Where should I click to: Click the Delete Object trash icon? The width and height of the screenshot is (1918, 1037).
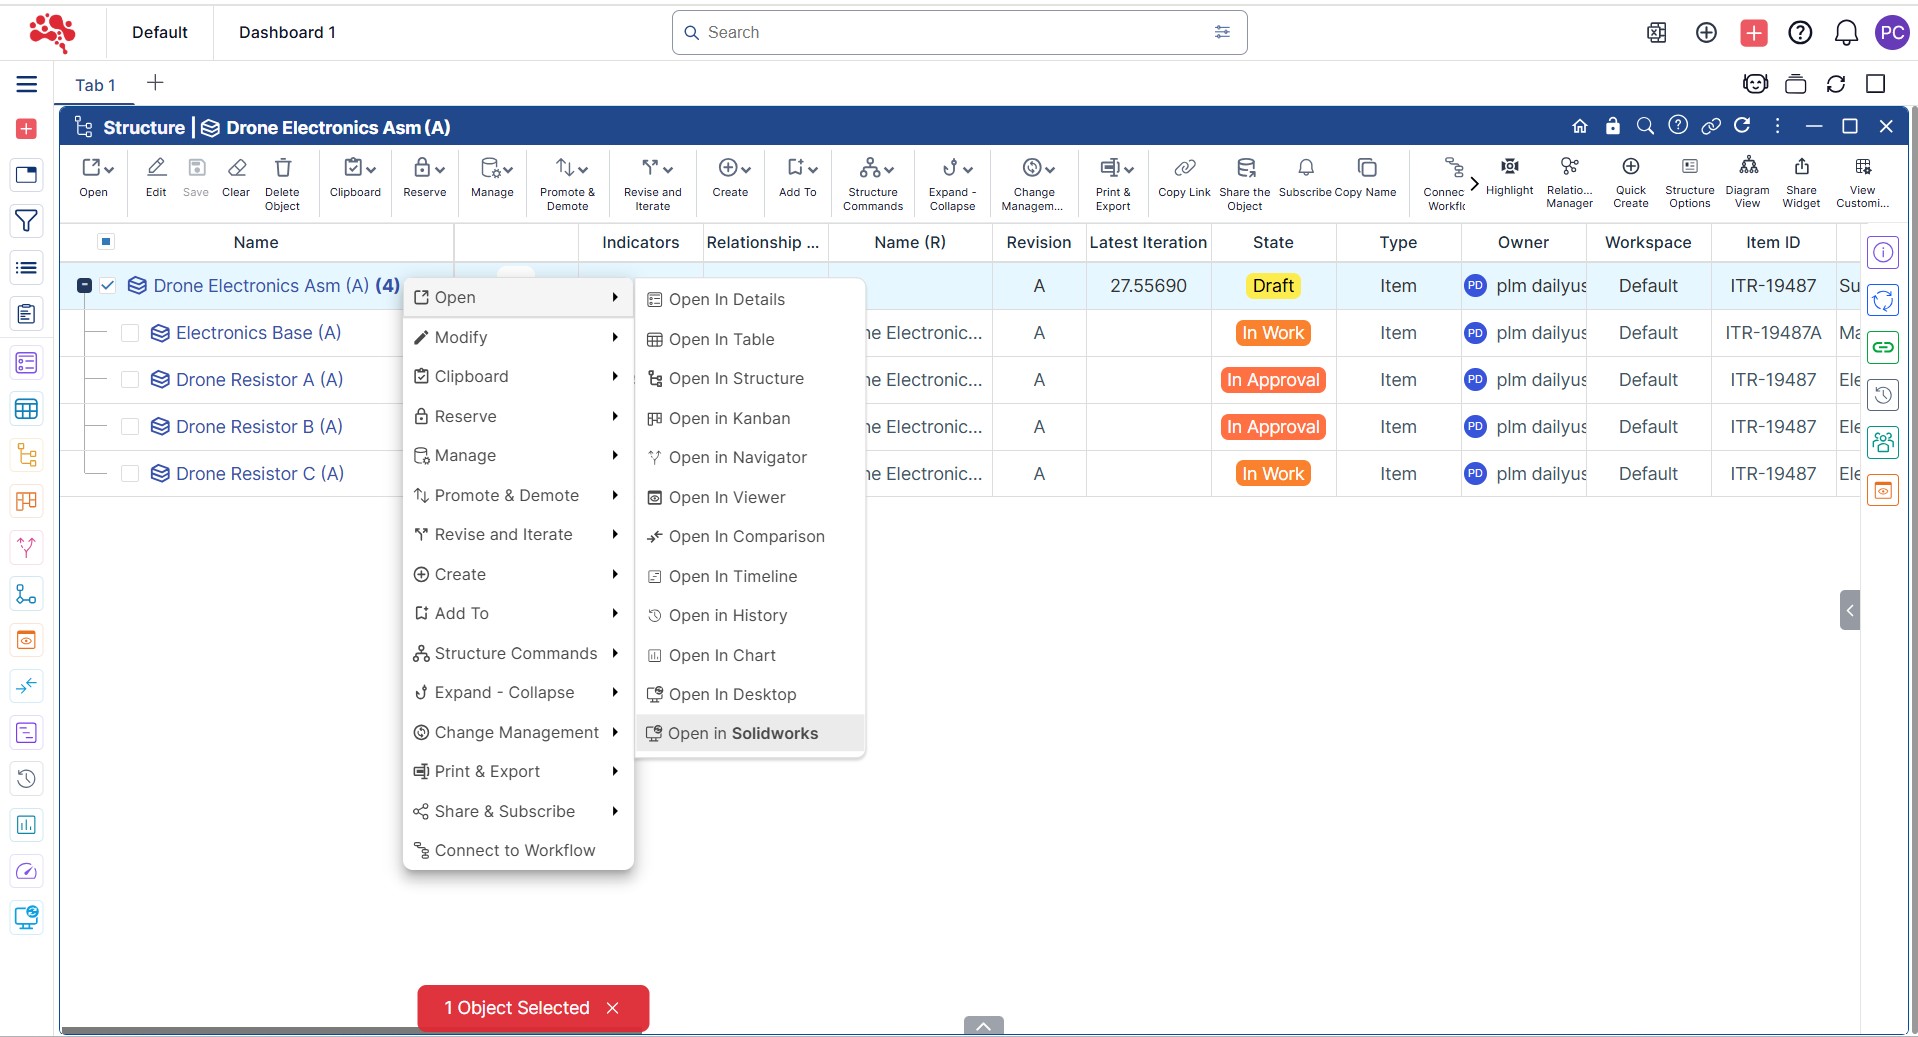283,168
